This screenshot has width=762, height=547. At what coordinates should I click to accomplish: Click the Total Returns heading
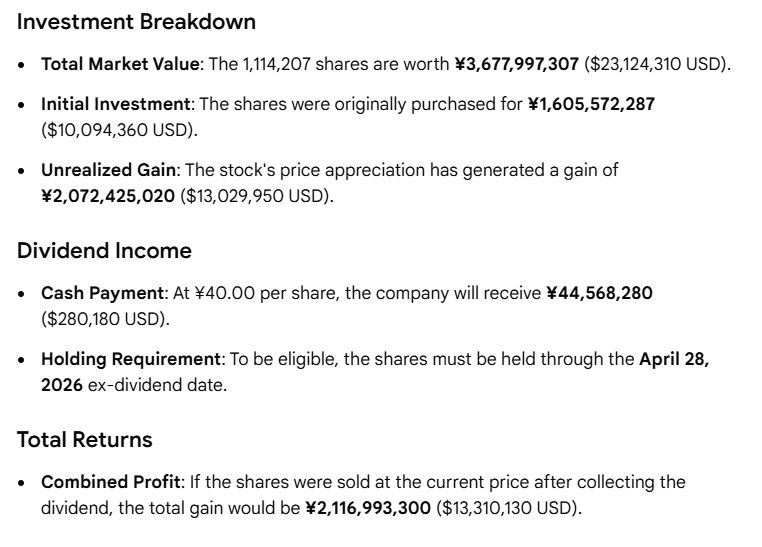[x=85, y=440]
